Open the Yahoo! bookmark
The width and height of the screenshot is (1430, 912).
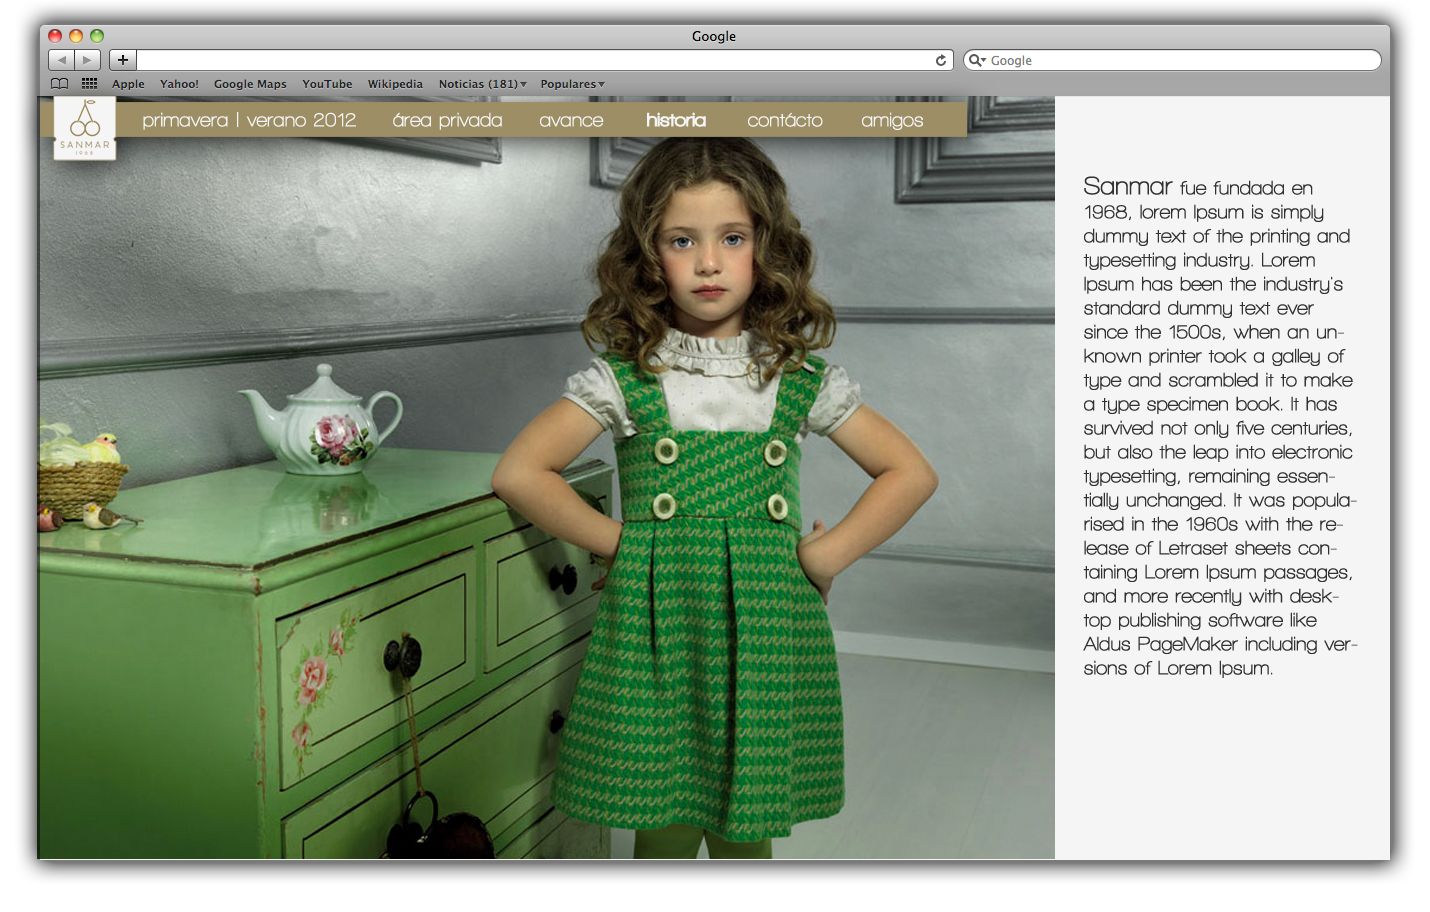179,84
